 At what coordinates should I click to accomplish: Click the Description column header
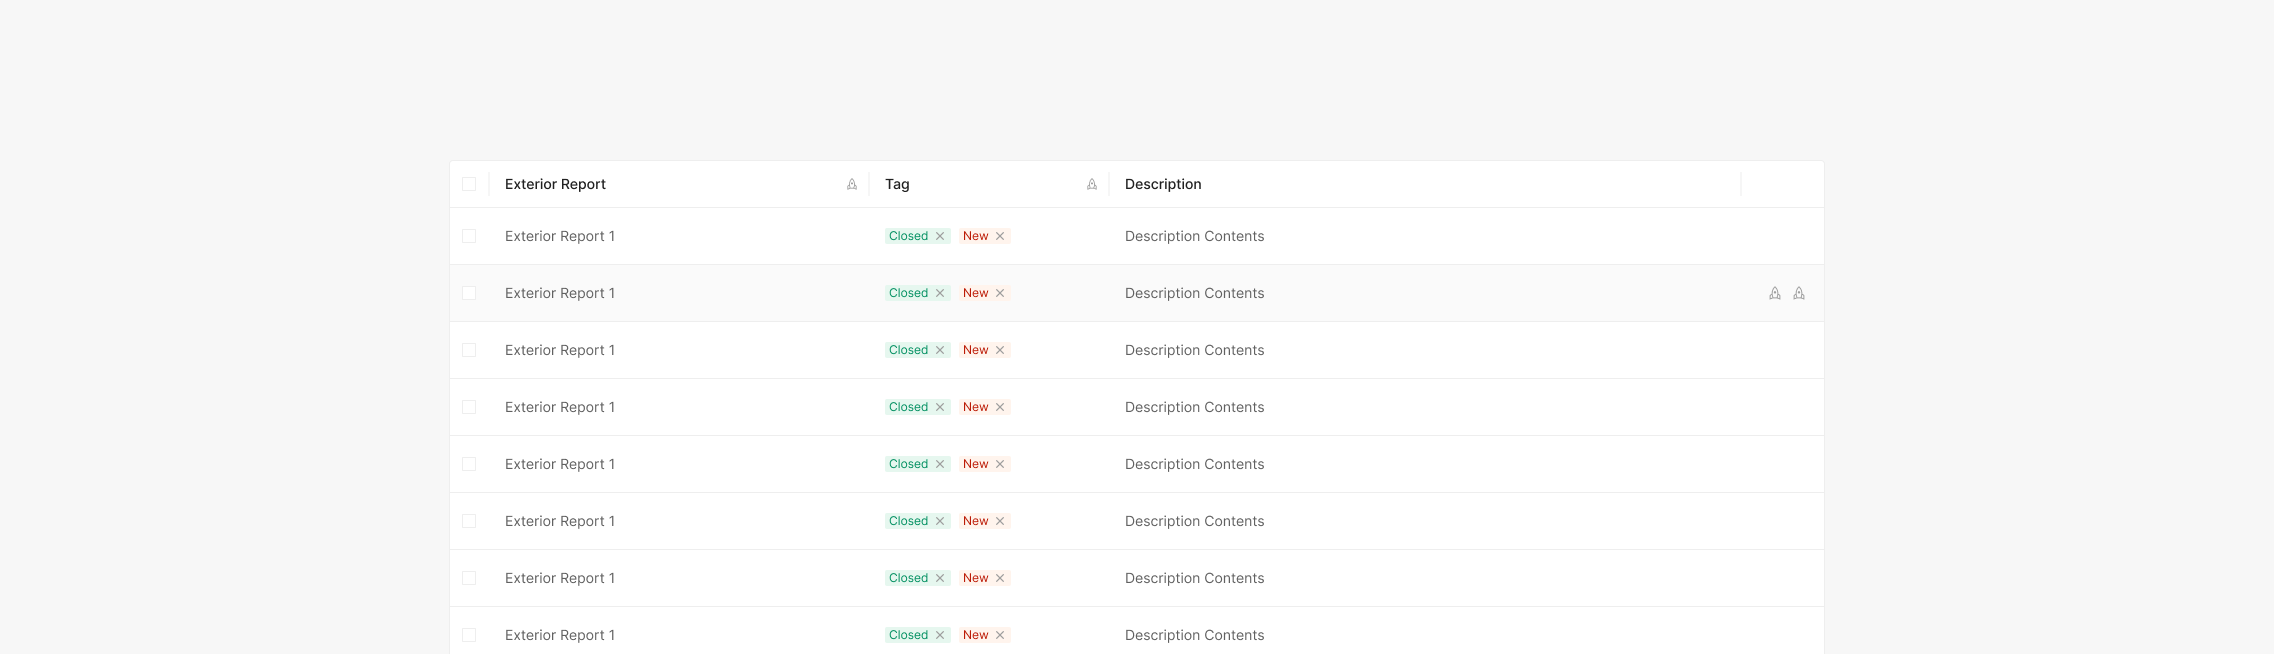tap(1163, 184)
